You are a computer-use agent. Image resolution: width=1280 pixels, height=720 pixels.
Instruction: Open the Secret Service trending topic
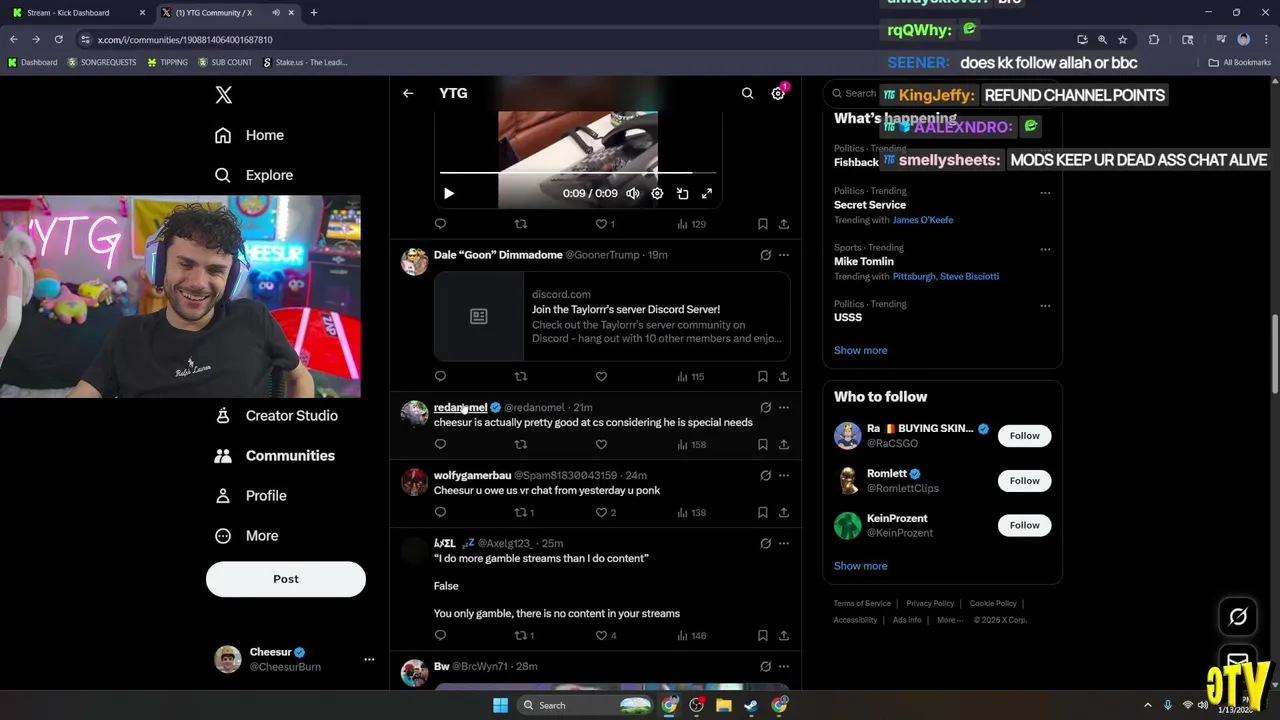coord(870,205)
